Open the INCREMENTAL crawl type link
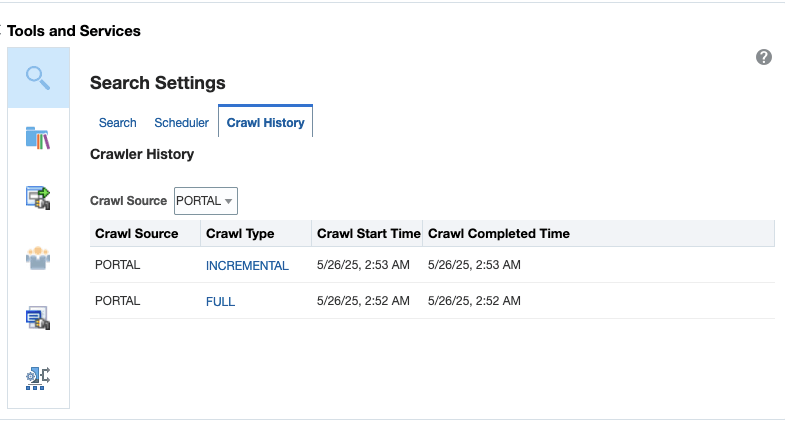 (247, 266)
